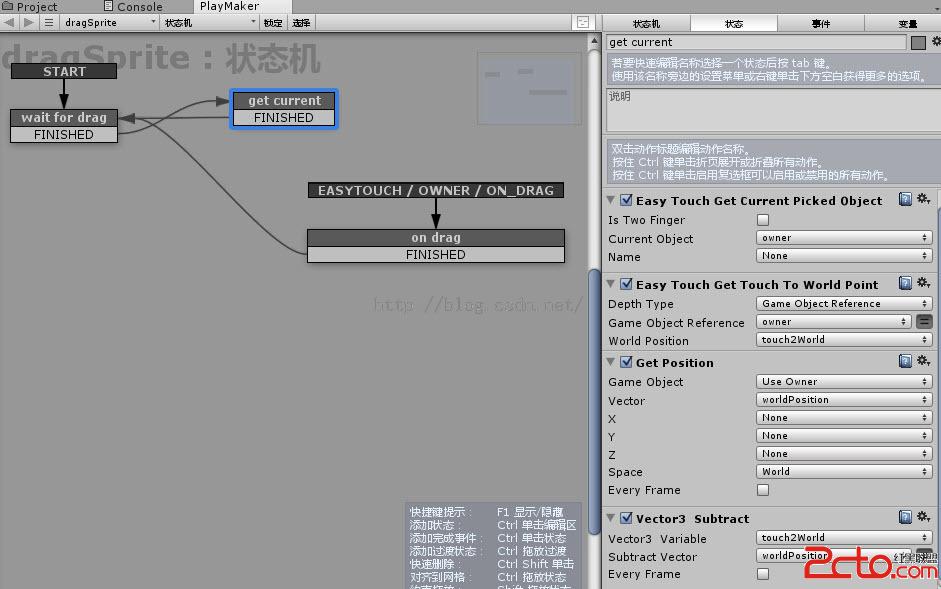This screenshot has width=941, height=589.
Task: Toggle the Easy Touch Get Touch To World Point checkbox
Action: click(x=626, y=284)
